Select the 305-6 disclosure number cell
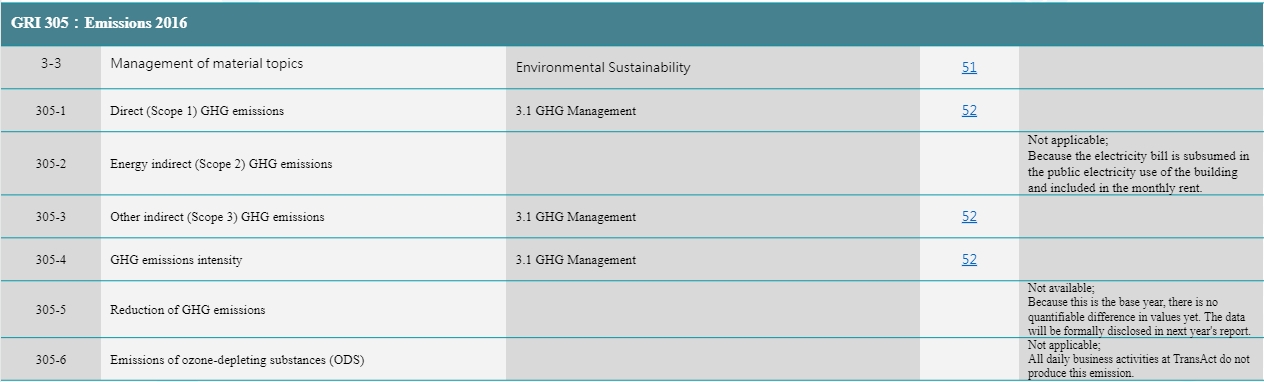The image size is (1264, 382). [x=51, y=360]
